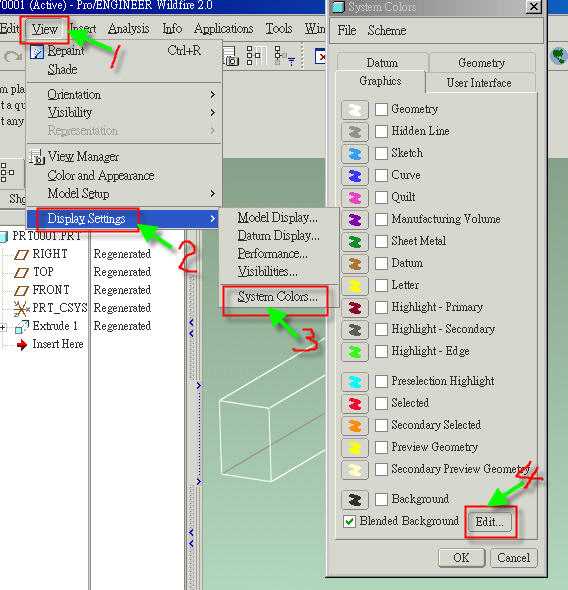Switch to the Geometry tab

481,62
